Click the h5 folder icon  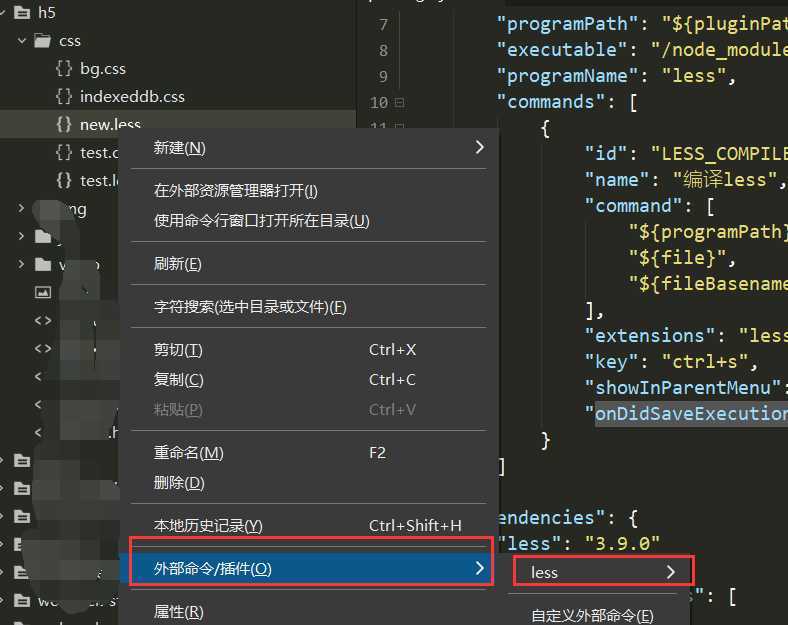click(22, 13)
